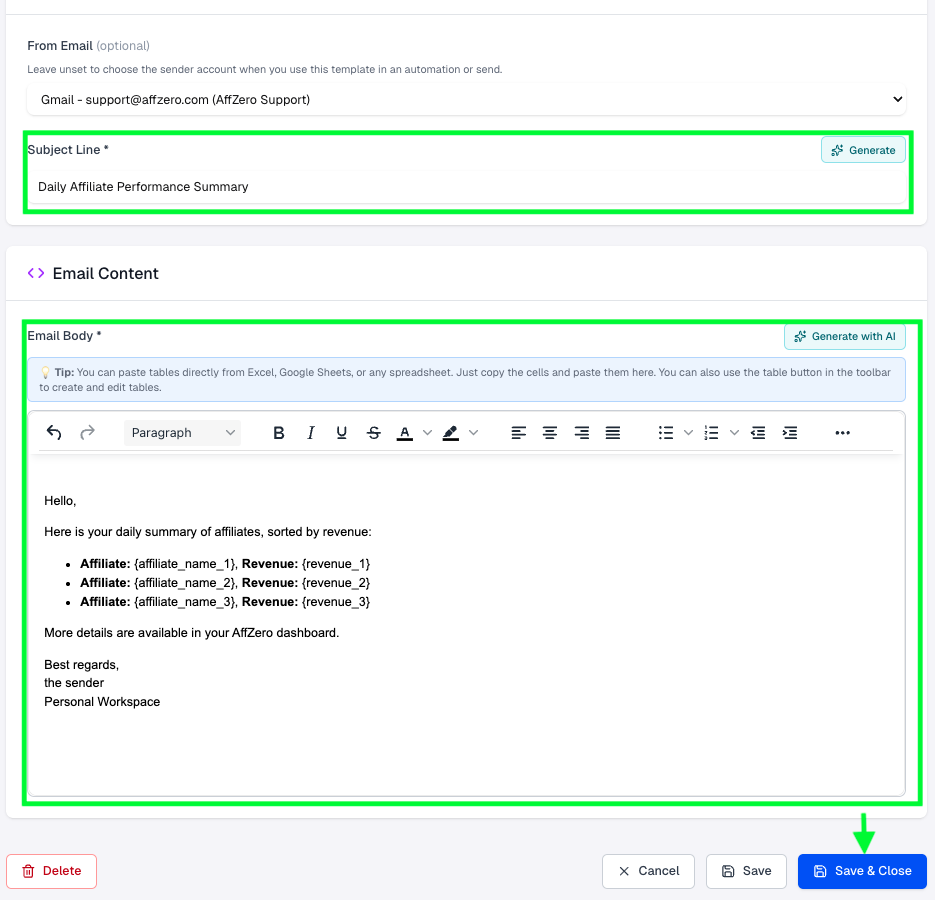
Task: Insert a numbered list
Action: pyautogui.click(x=711, y=432)
